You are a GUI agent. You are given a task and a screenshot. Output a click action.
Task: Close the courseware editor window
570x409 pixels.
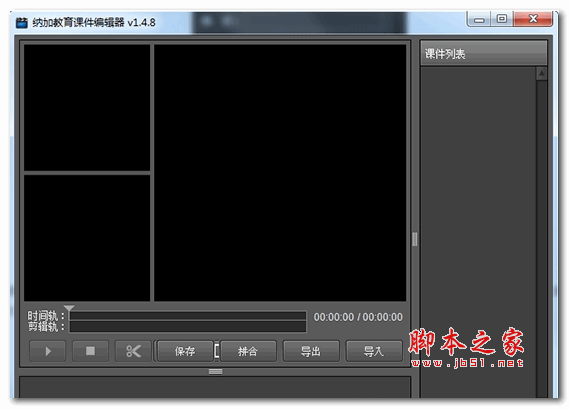point(533,19)
